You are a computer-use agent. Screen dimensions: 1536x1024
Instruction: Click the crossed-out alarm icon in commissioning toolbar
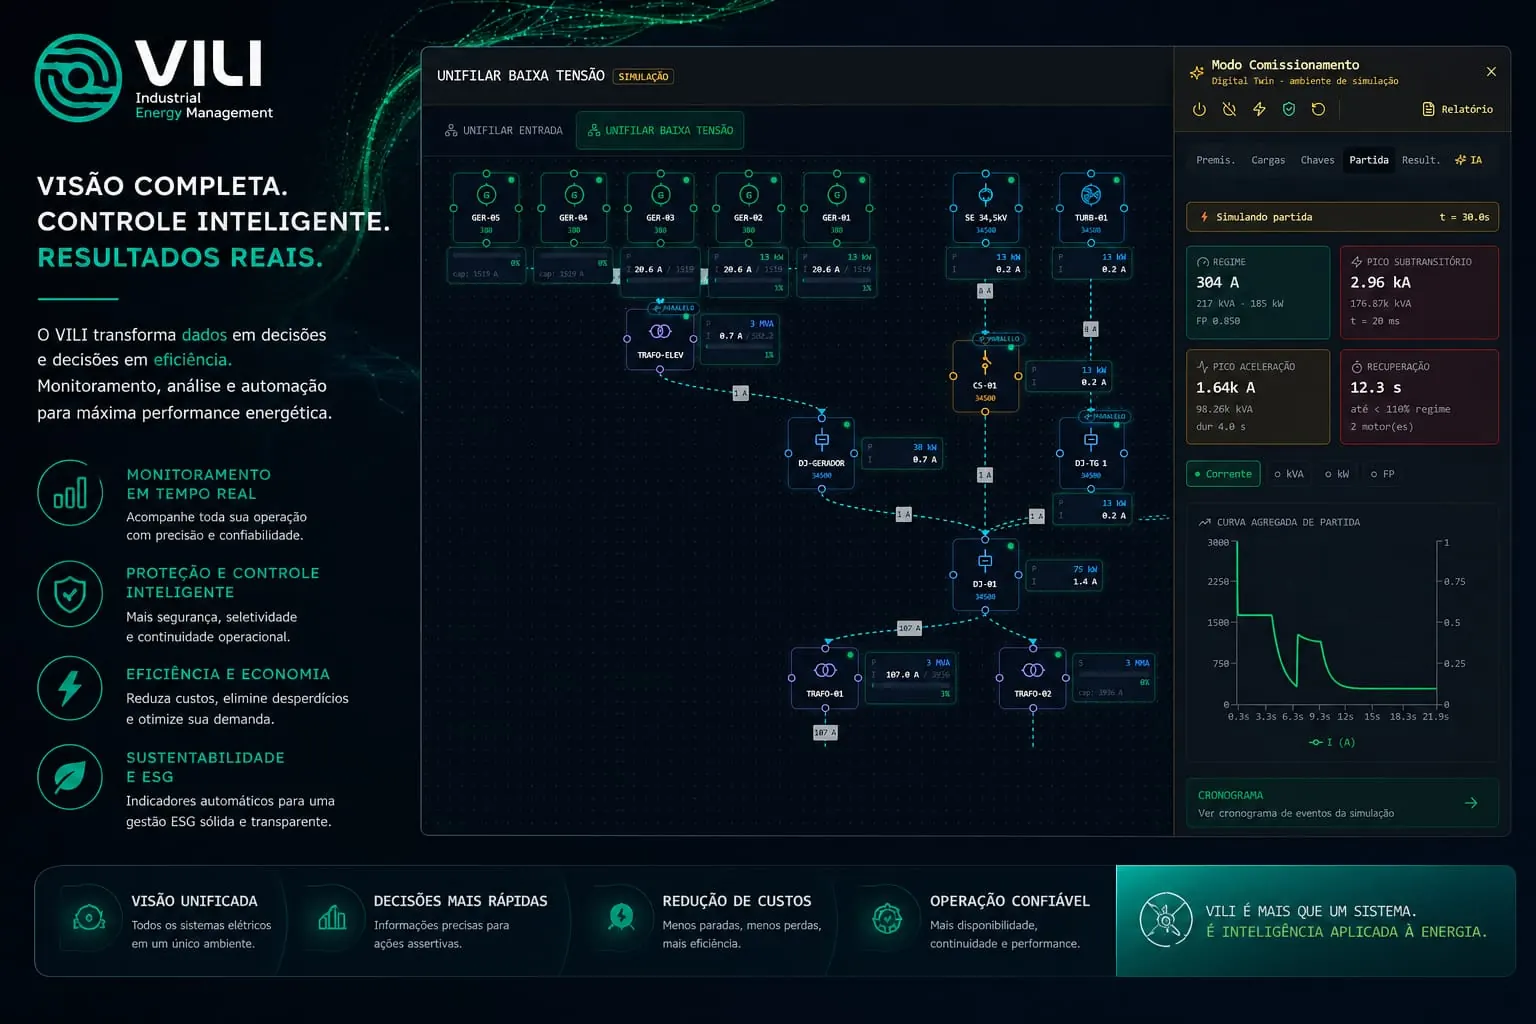pos(1229,109)
